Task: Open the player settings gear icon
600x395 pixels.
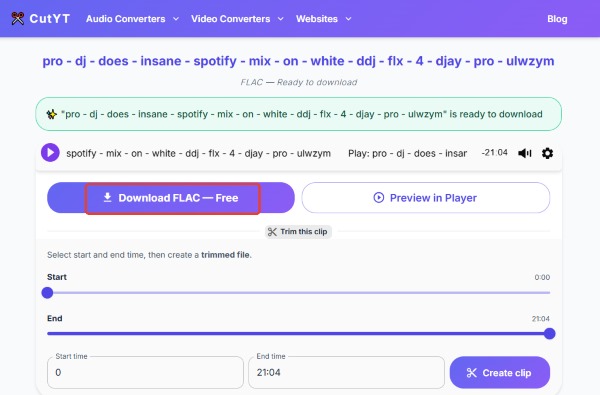Action: [x=548, y=153]
